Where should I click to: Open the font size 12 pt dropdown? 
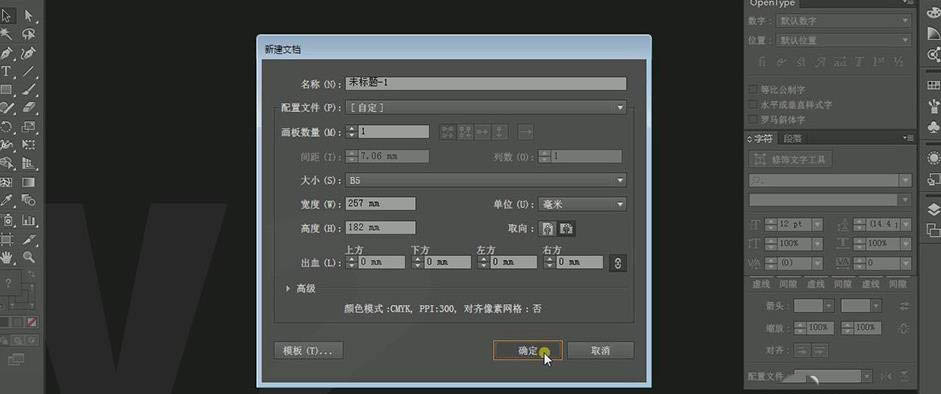[x=816, y=225]
